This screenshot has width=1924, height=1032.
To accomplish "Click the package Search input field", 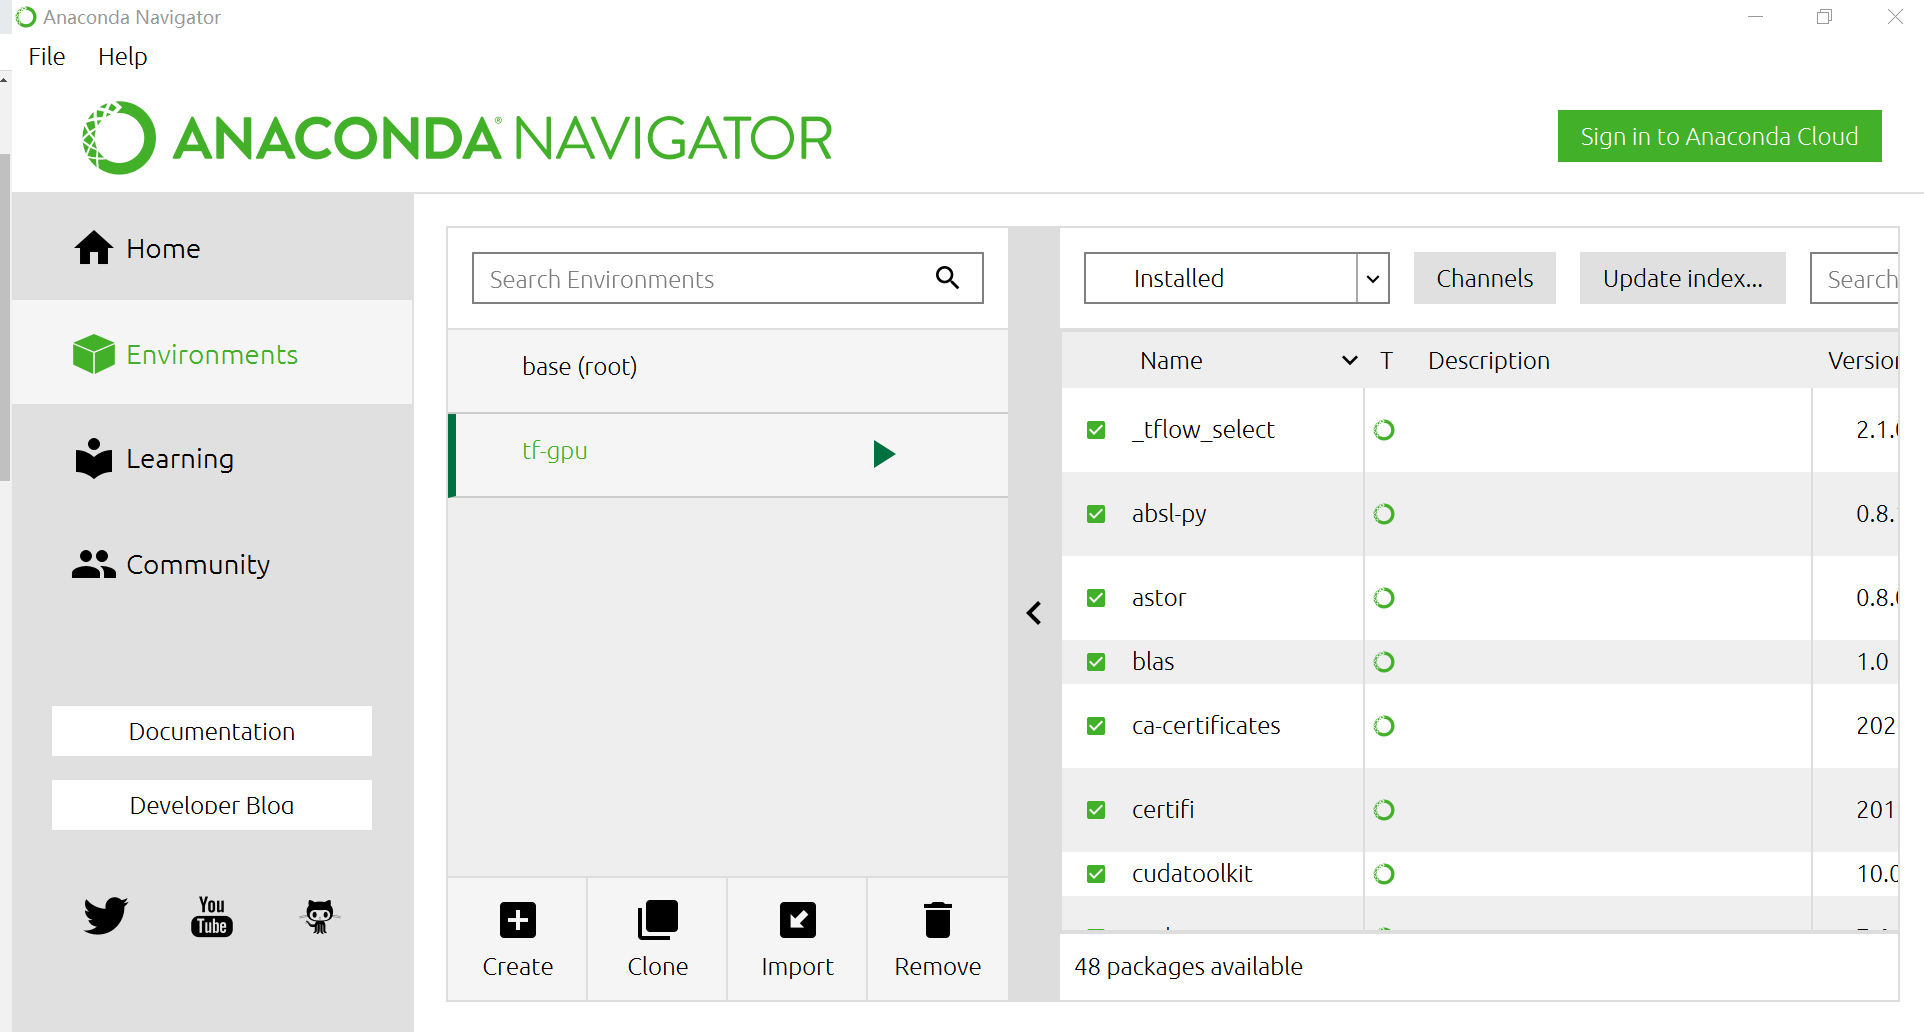I will pos(1855,278).
